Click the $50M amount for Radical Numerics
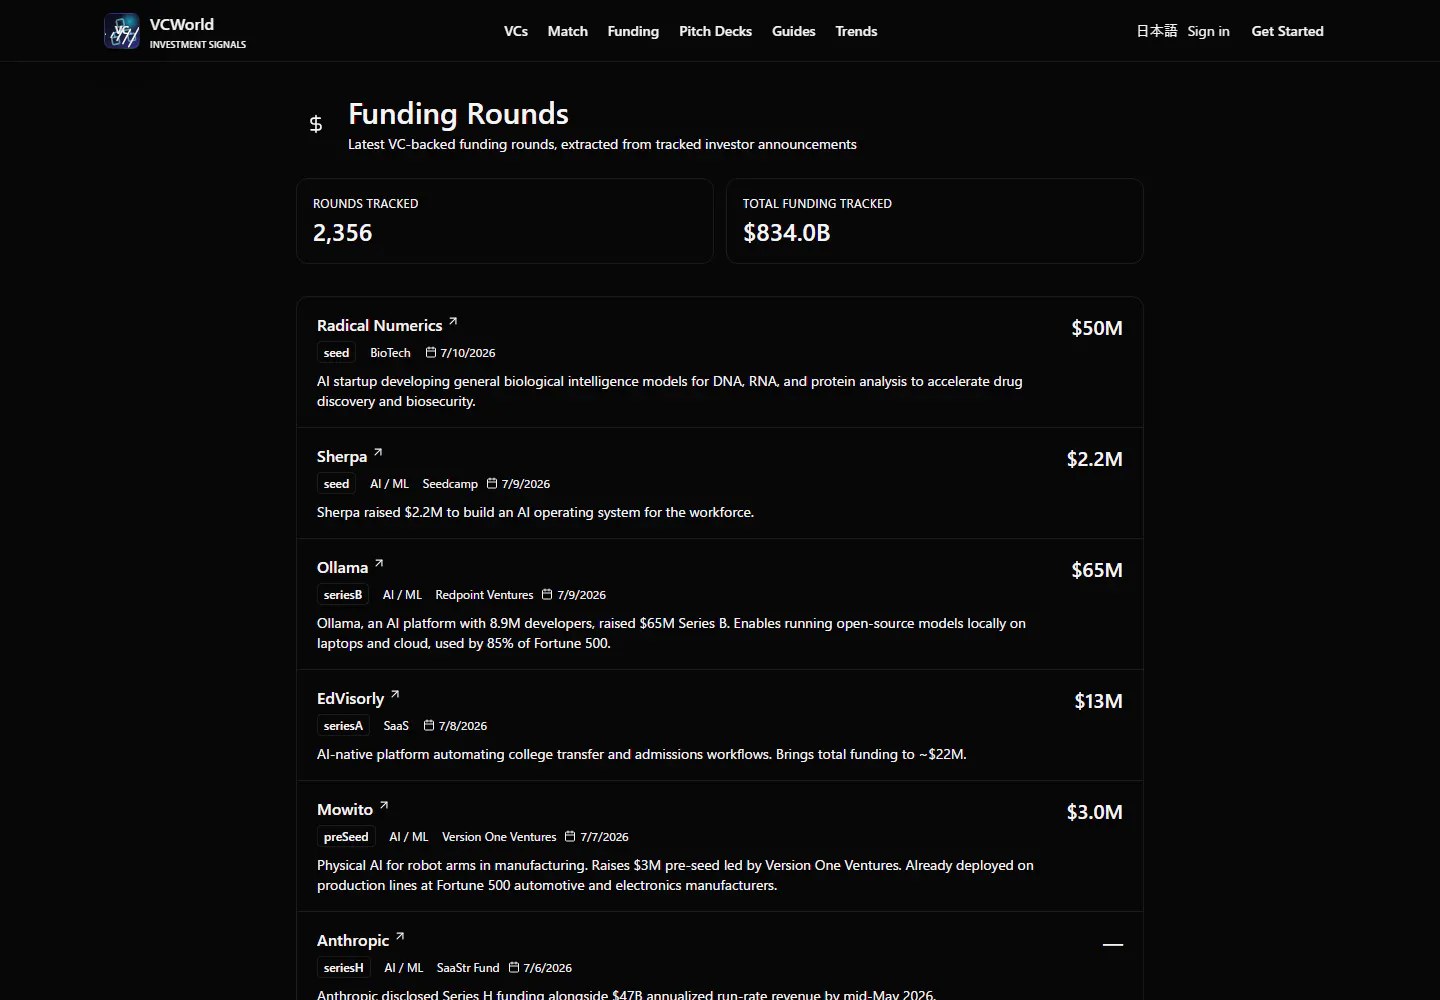Screen dimensions: 1440x1000 click(x=1097, y=328)
